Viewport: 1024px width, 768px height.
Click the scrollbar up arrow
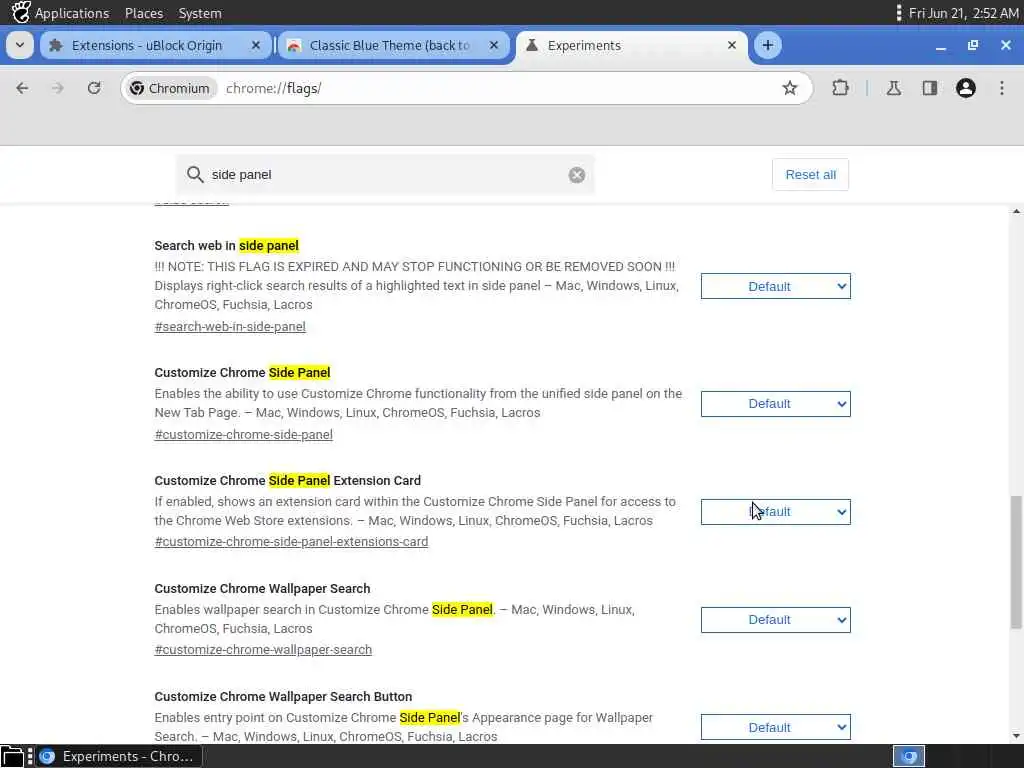[1016, 212]
